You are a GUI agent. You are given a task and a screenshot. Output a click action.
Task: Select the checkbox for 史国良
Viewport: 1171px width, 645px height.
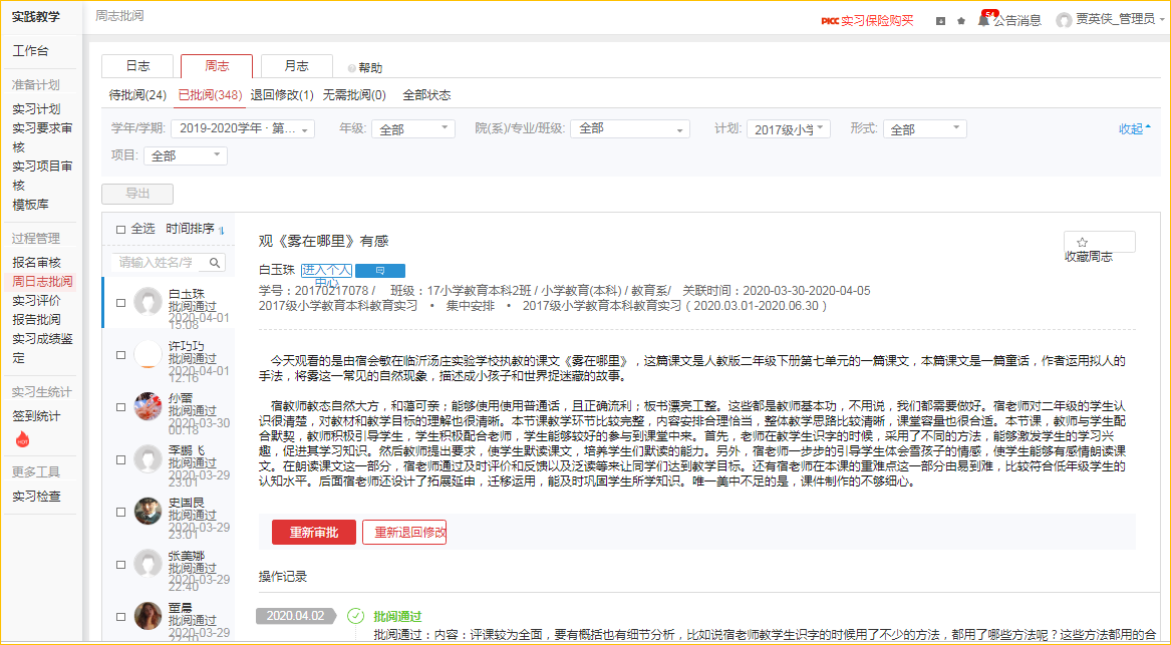tap(121, 511)
